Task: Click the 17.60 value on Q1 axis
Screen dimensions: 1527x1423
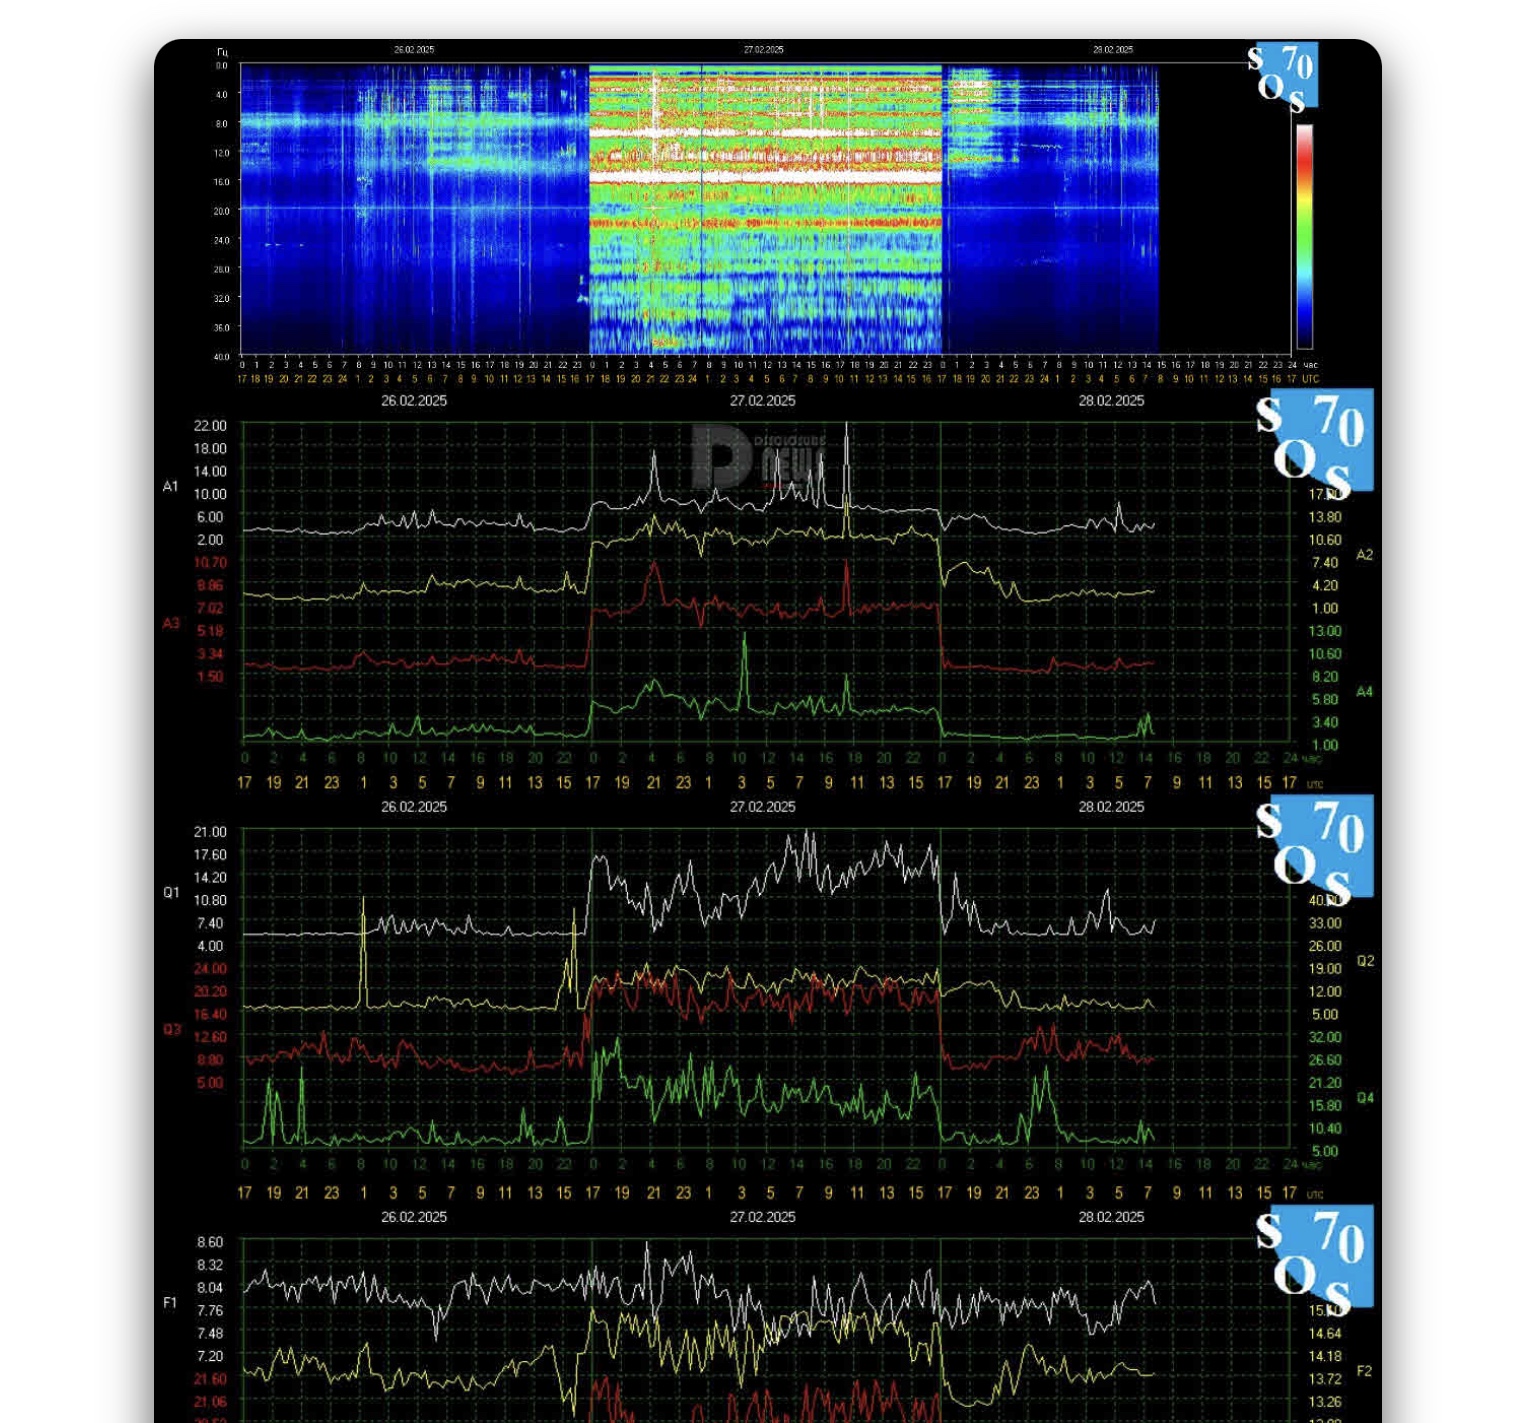Action: (x=210, y=854)
